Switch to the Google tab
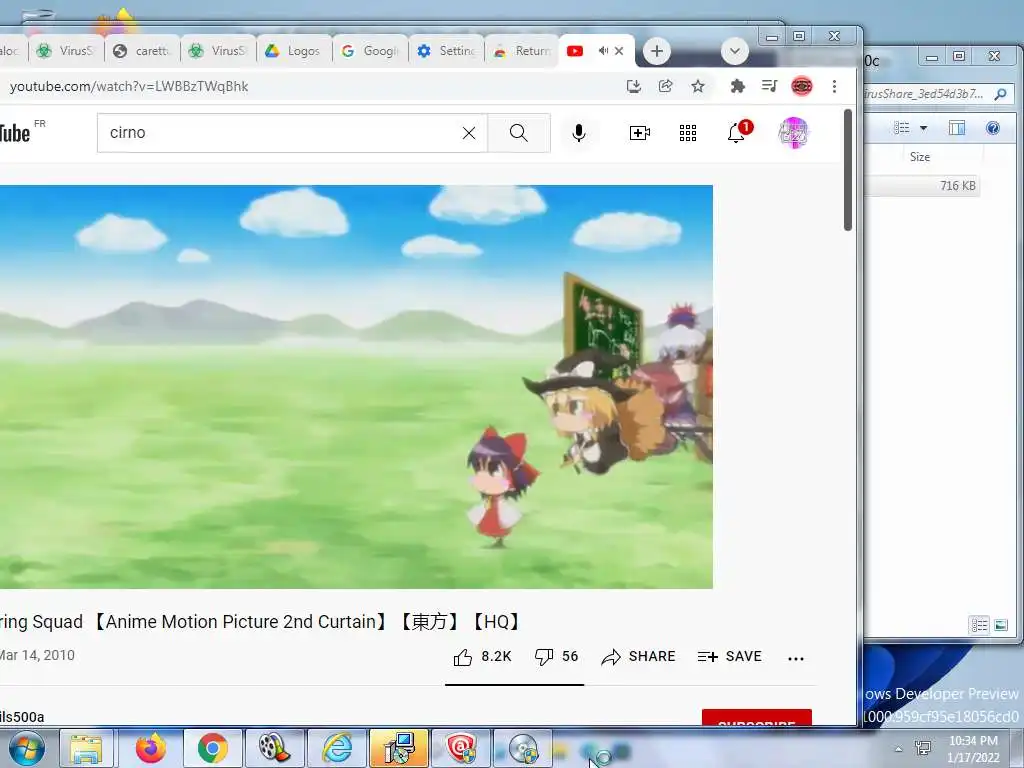The image size is (1024, 768). tap(370, 51)
